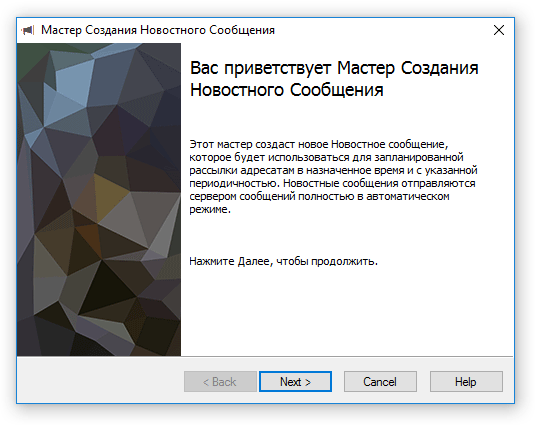Click the heading 'Вас приветствует Мастер Создания'
The width and height of the screenshot is (535, 425).
click(334, 68)
